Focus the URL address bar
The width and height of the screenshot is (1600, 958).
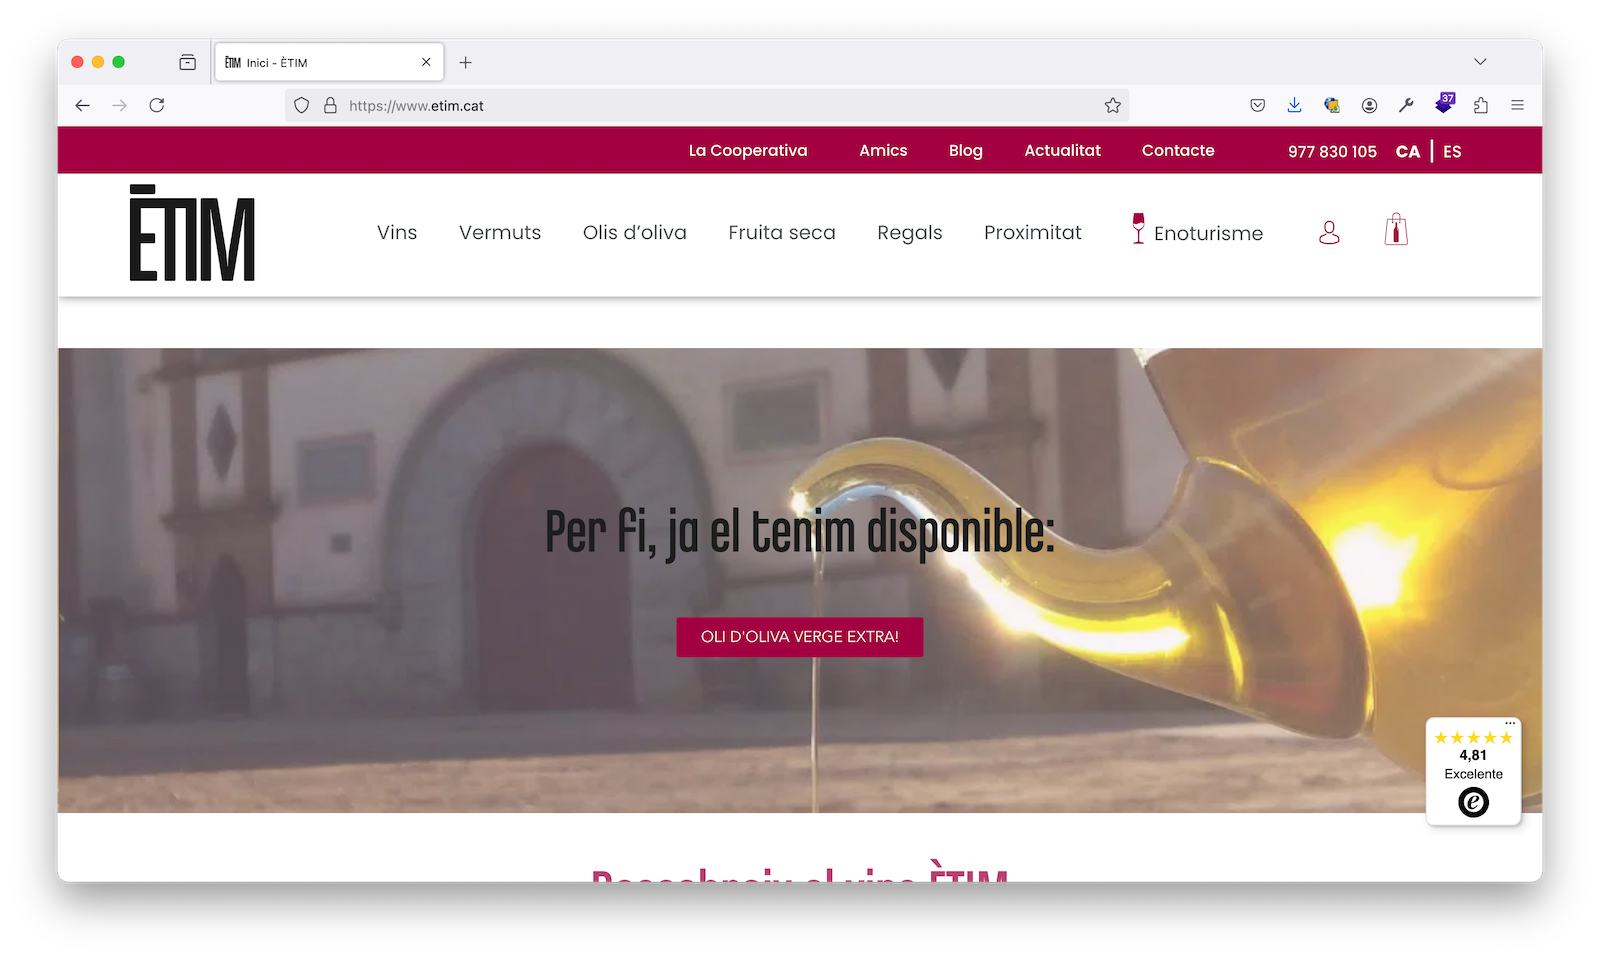click(700, 106)
